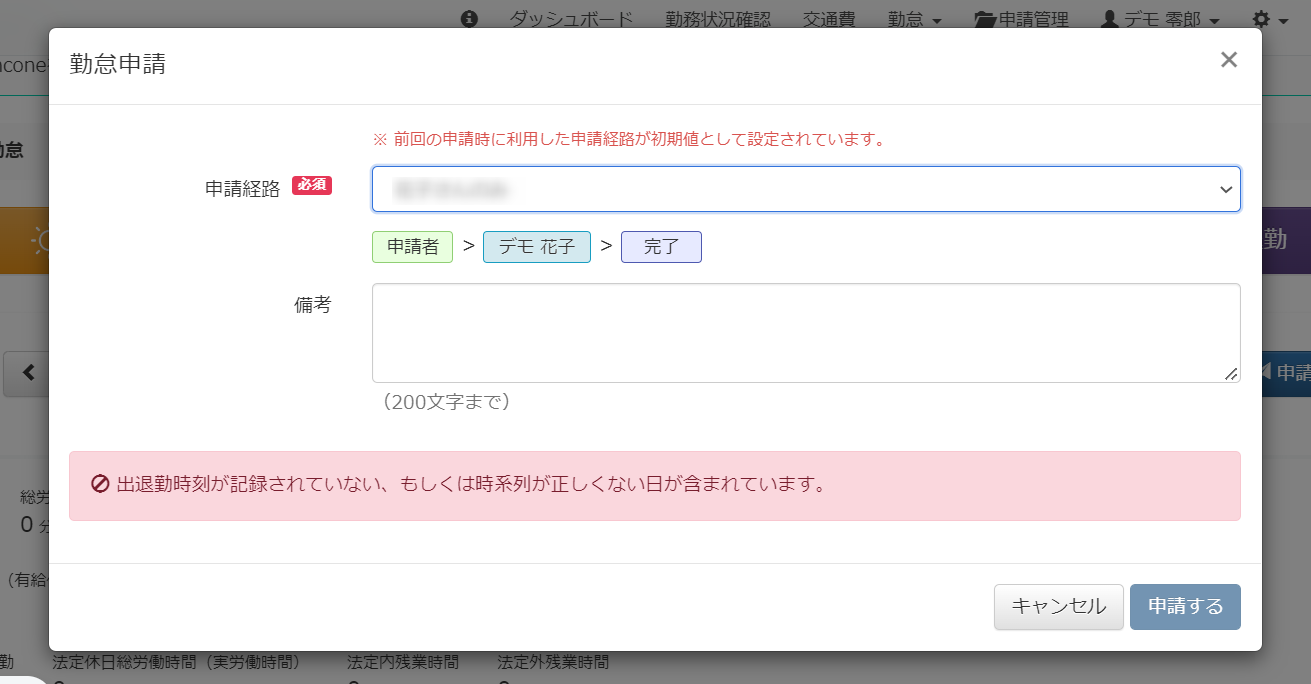This screenshot has width=1311, height=684.
Task: Click the error message about 出退勤時刻
Action: pyautogui.click(x=471, y=485)
